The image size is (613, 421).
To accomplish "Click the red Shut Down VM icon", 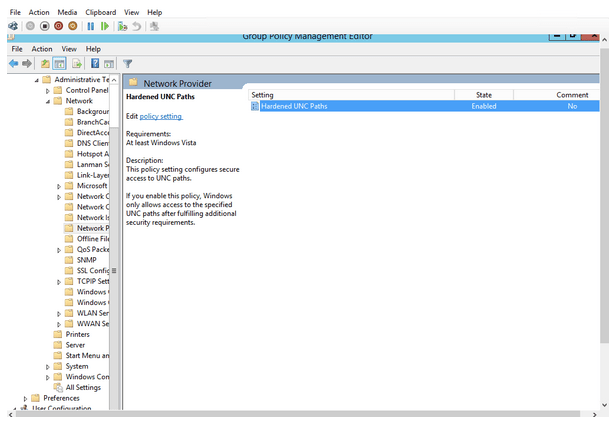I will pos(59,26).
